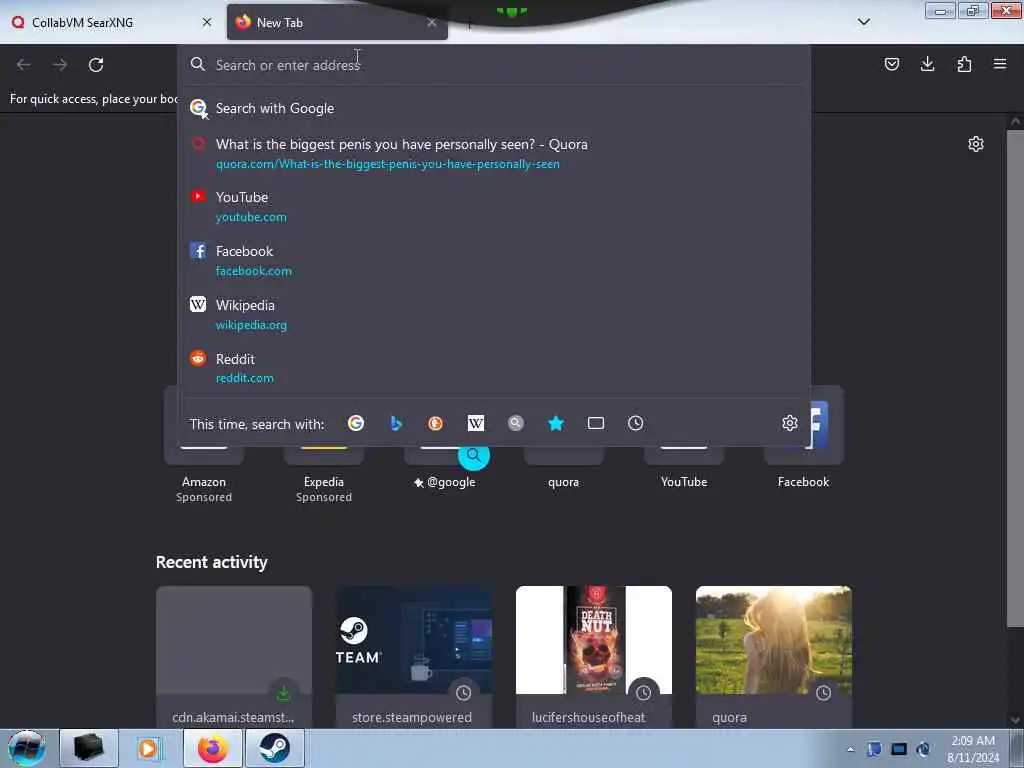Pick the grey magnifier search engine icon

point(516,423)
